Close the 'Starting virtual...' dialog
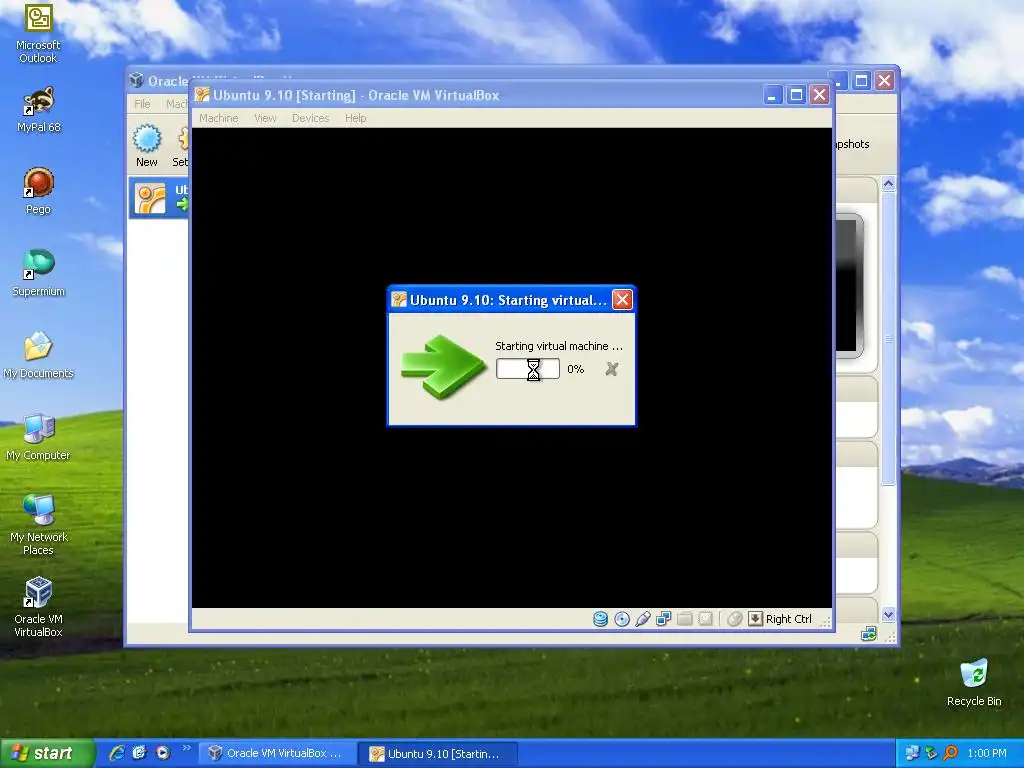This screenshot has width=1024, height=768. [x=622, y=300]
